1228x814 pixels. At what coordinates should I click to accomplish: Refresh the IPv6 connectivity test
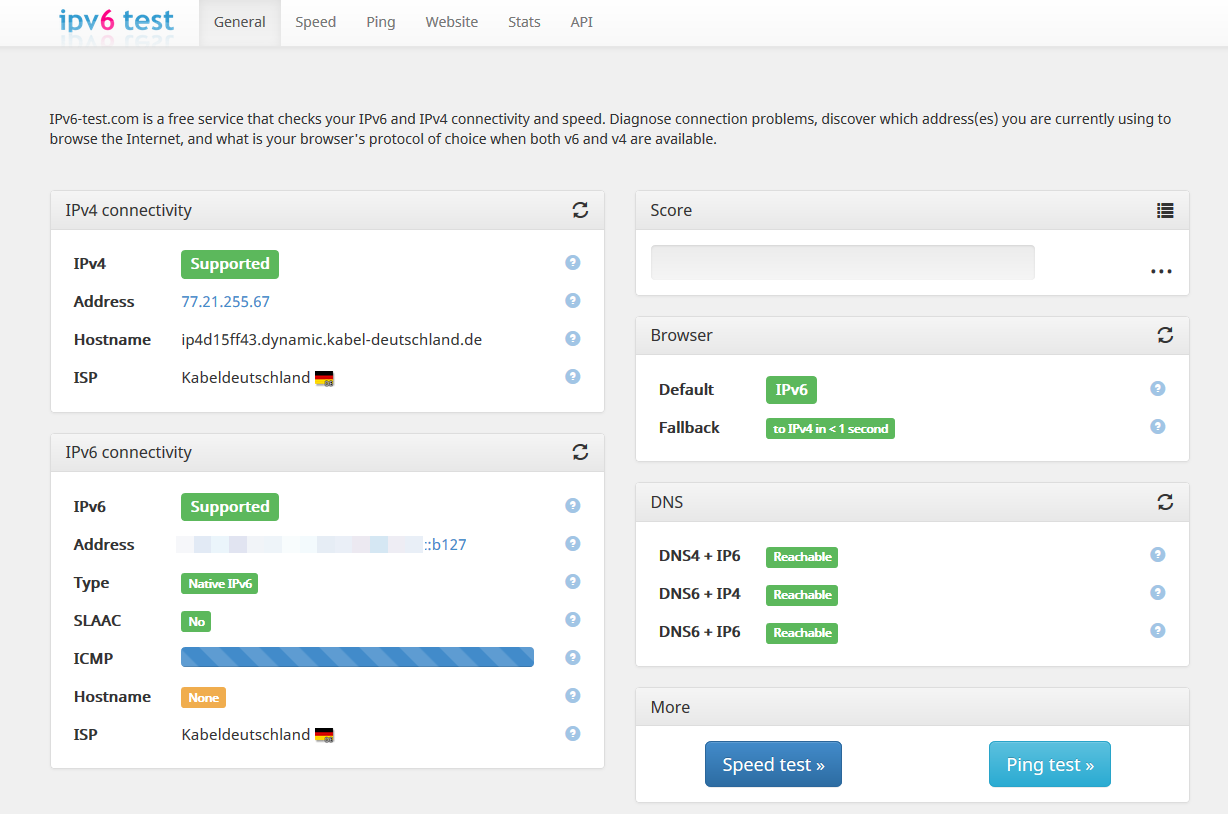click(580, 452)
